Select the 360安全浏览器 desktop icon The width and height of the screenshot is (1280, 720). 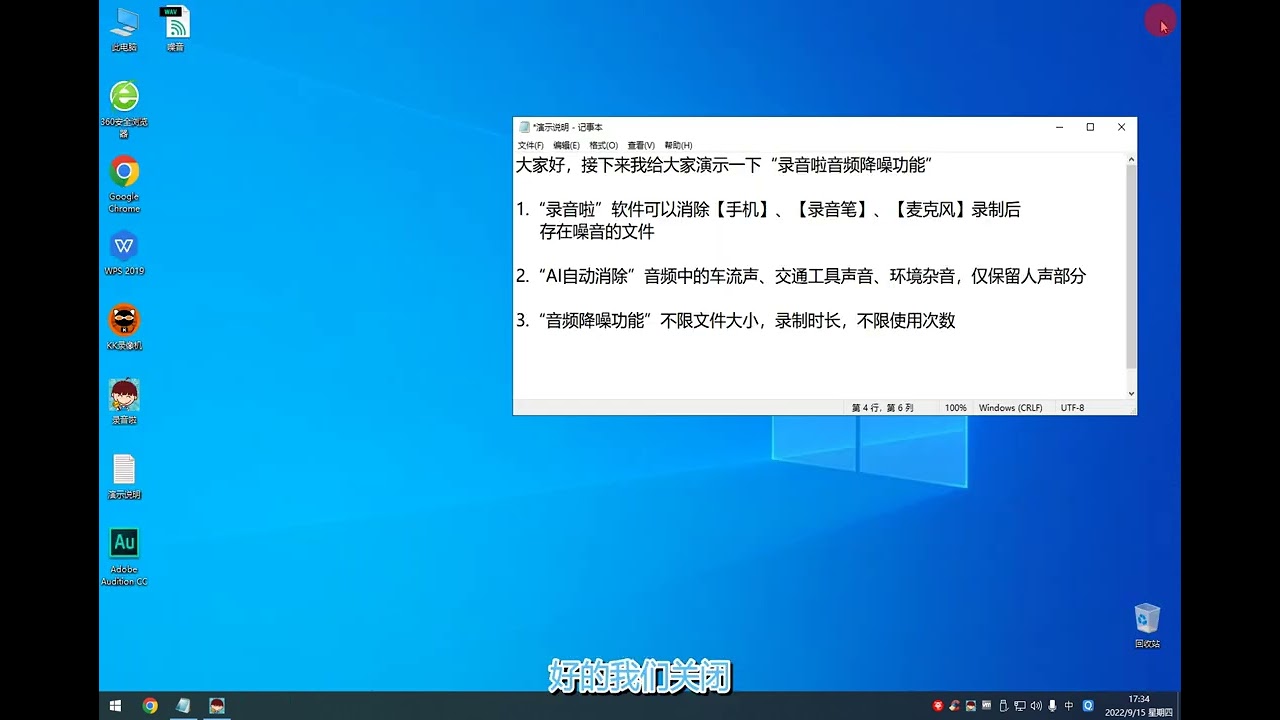(124, 109)
